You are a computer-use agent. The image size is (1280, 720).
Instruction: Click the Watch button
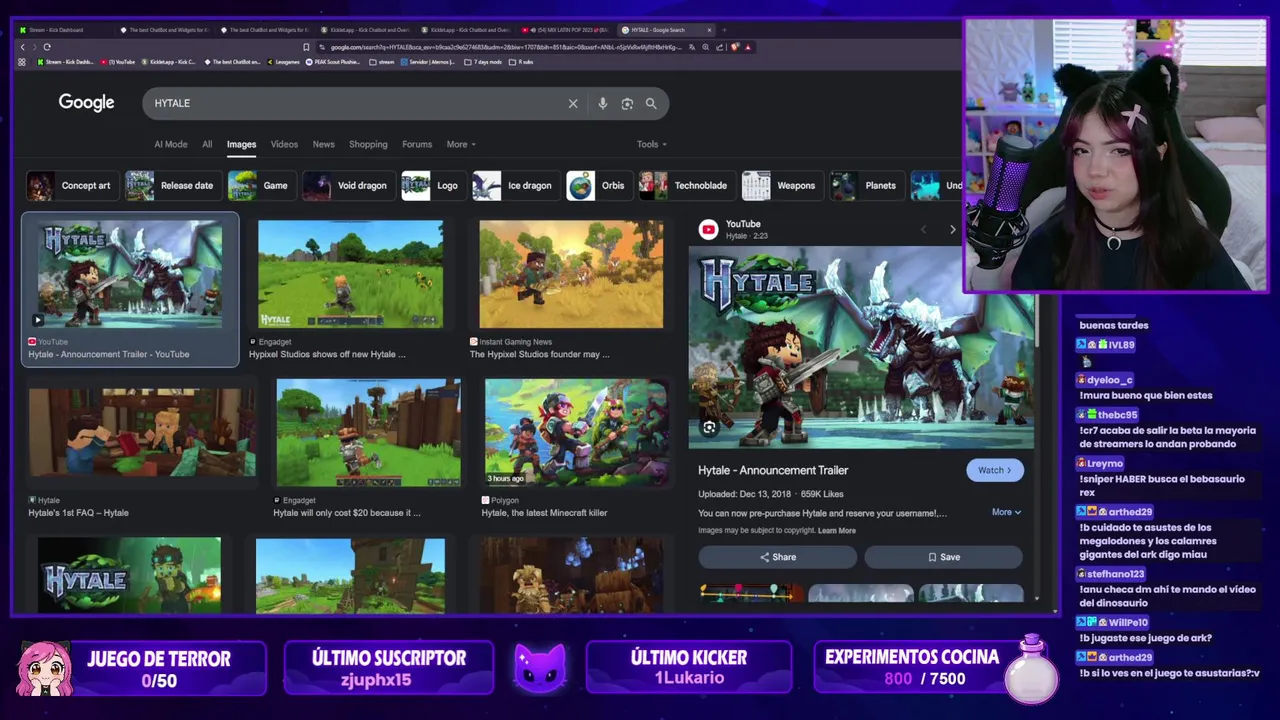pos(995,470)
